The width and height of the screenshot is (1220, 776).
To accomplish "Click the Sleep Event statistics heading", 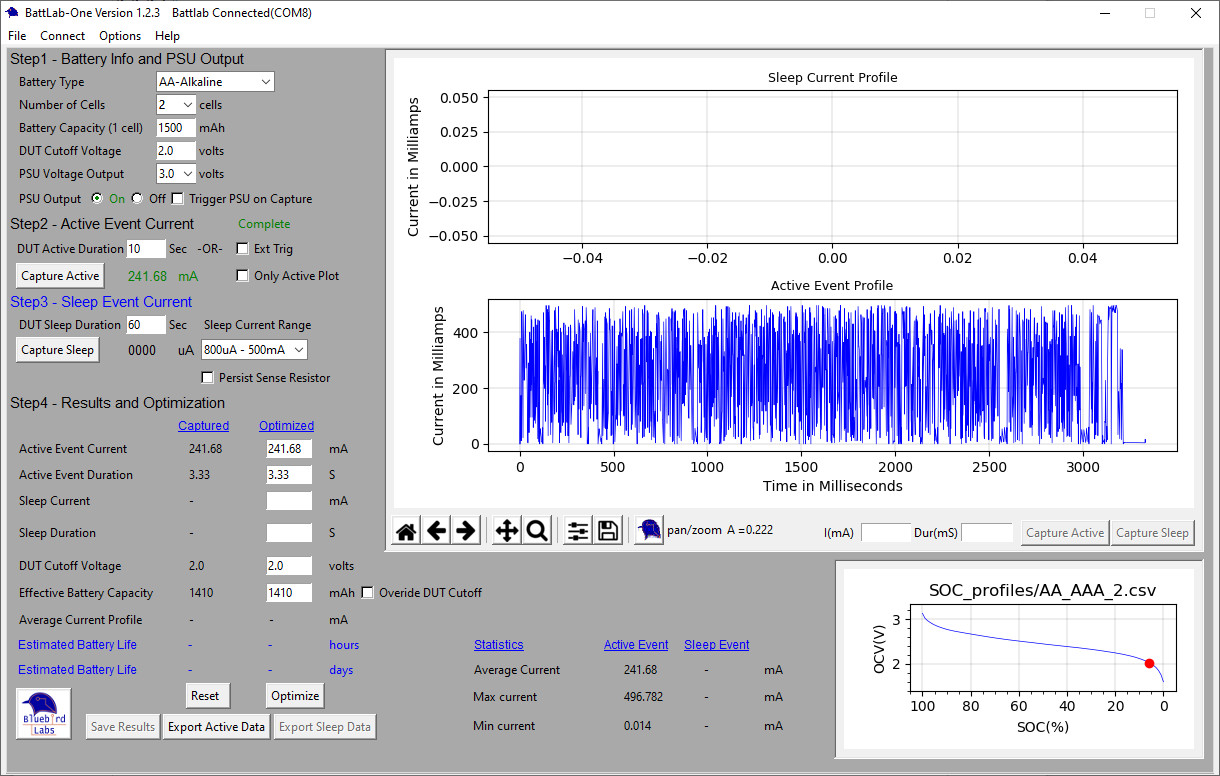I will [716, 645].
